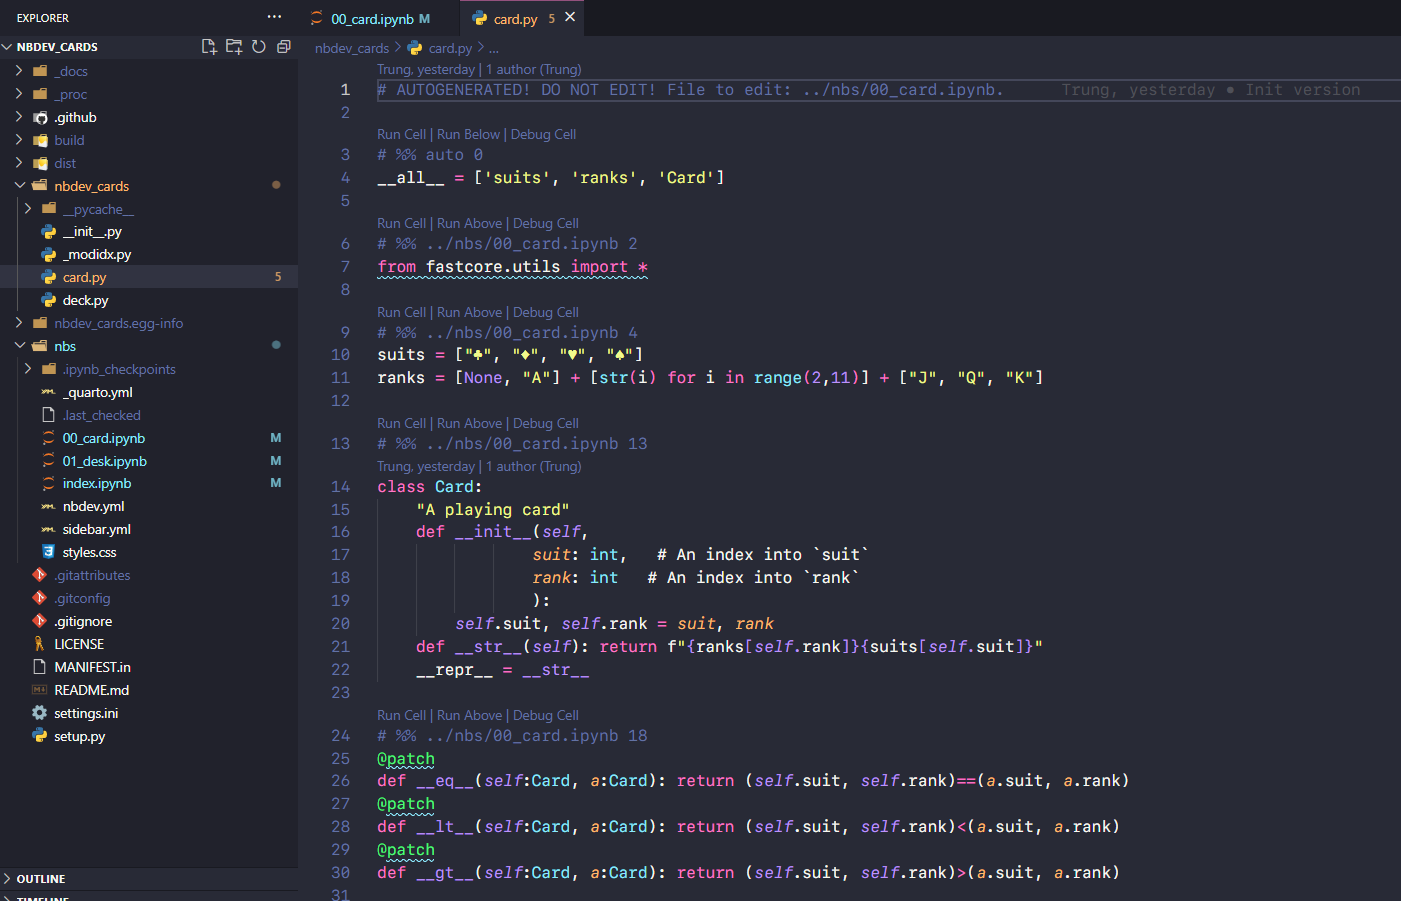1401x901 pixels.
Task: Debug Cell above the @patch cell
Action: [546, 715]
